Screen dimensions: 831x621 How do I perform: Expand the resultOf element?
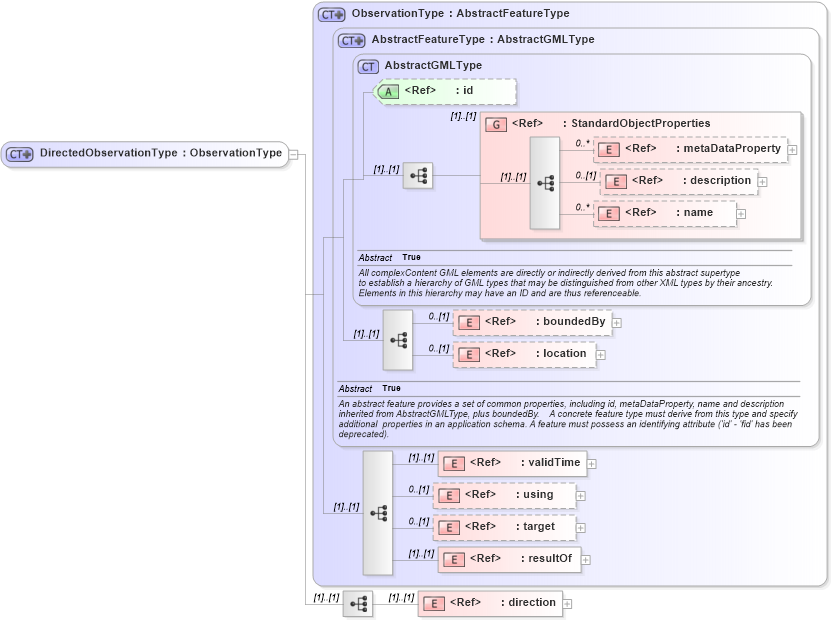[587, 559]
